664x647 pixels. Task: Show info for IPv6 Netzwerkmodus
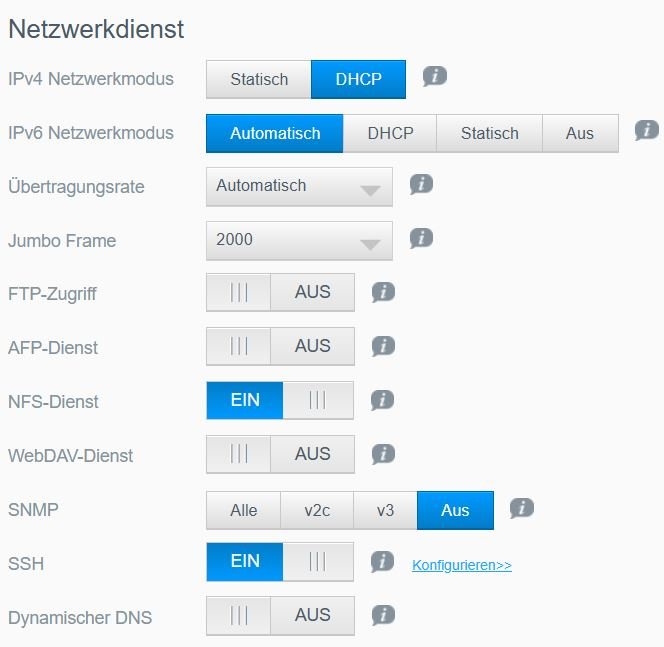pos(647,130)
